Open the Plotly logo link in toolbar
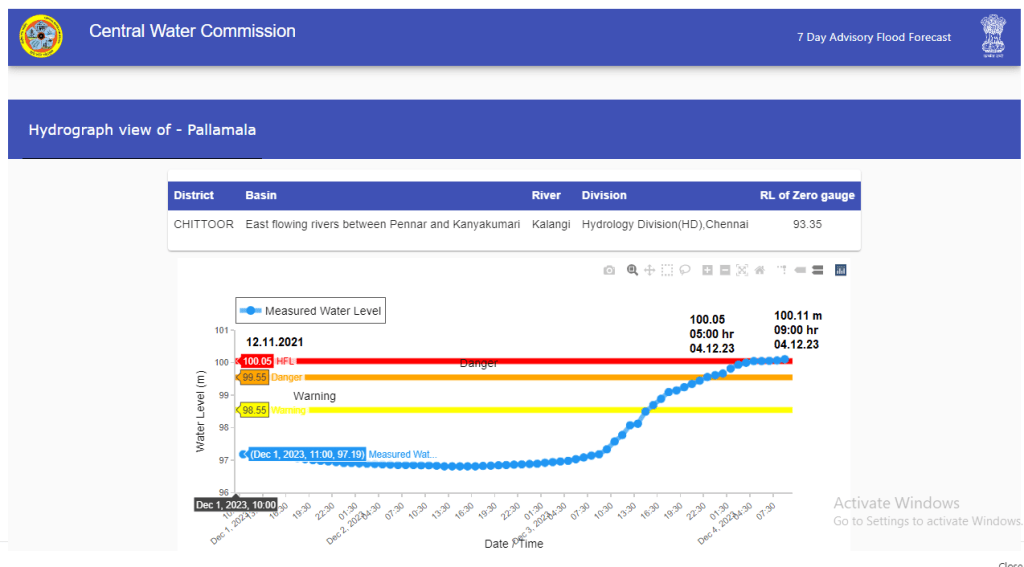 (x=840, y=270)
